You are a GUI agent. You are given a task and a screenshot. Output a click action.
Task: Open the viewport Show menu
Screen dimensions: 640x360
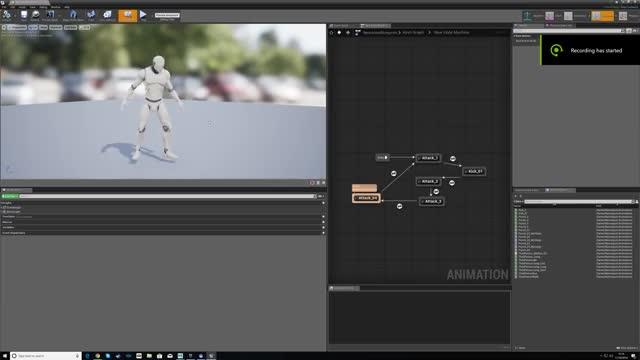point(43,27)
